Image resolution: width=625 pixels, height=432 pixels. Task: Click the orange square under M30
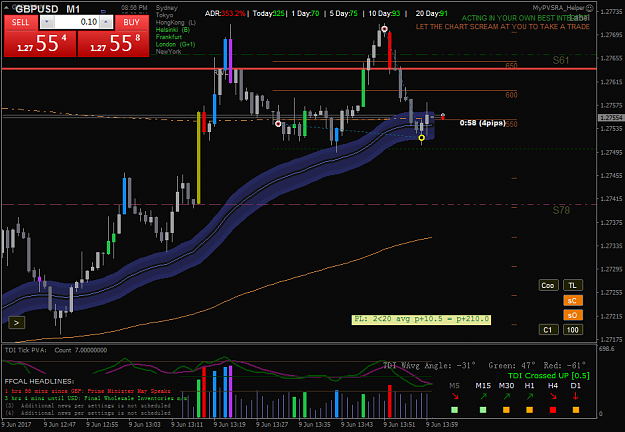coord(506,410)
